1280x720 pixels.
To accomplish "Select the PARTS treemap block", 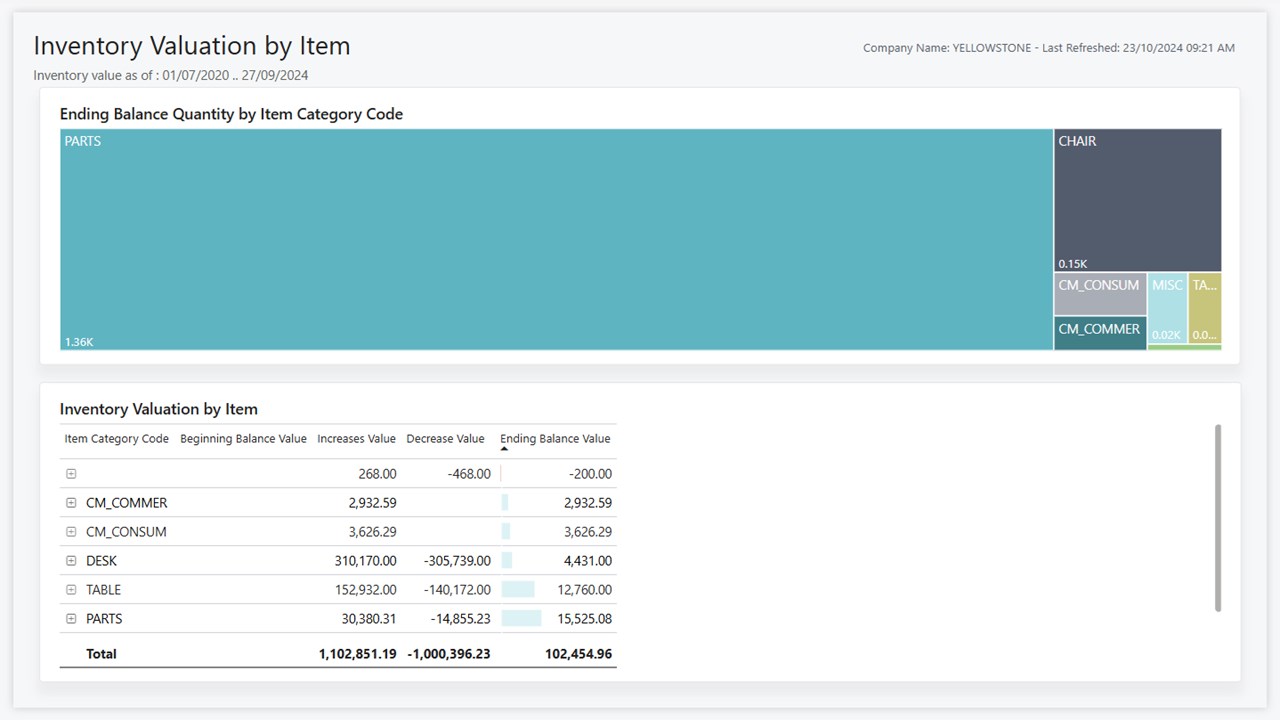I will point(556,239).
